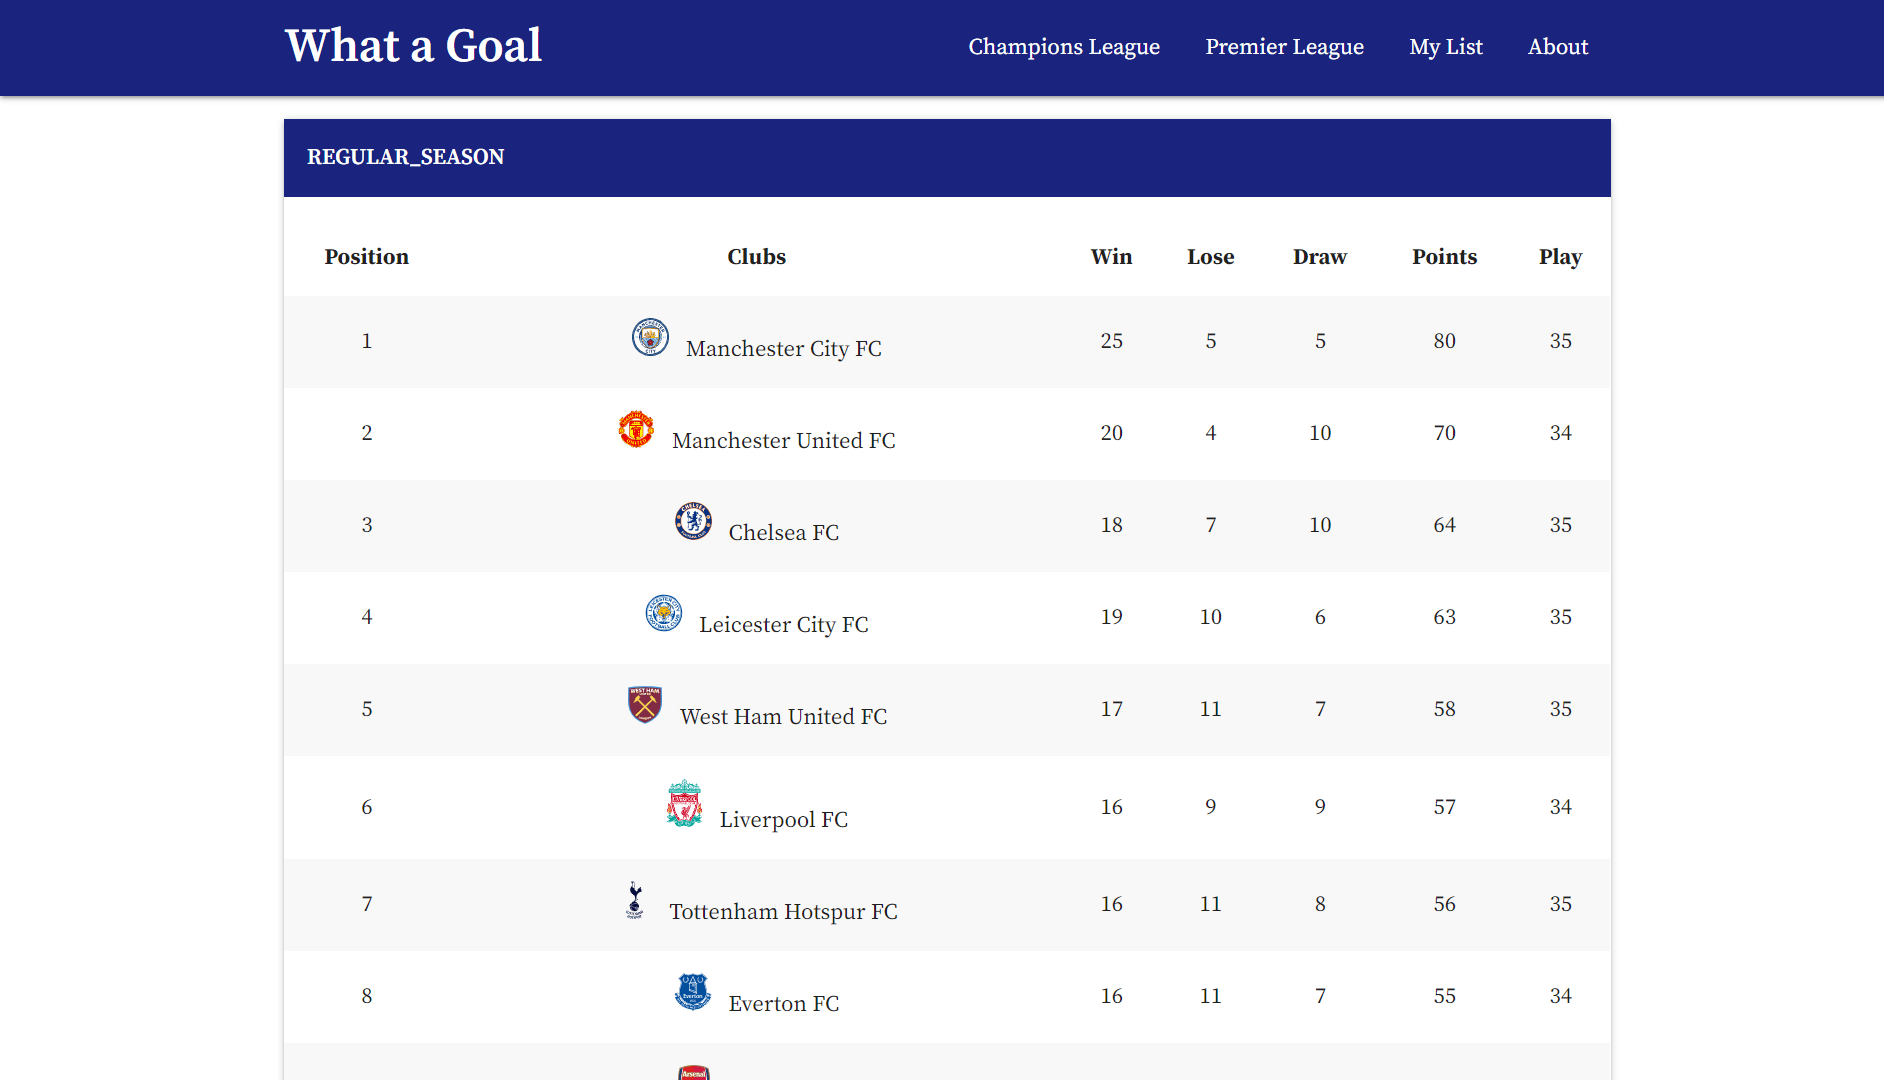Click the Tottenham Hotspur FC club name
Image resolution: width=1884 pixels, height=1080 pixels.
pos(783,912)
